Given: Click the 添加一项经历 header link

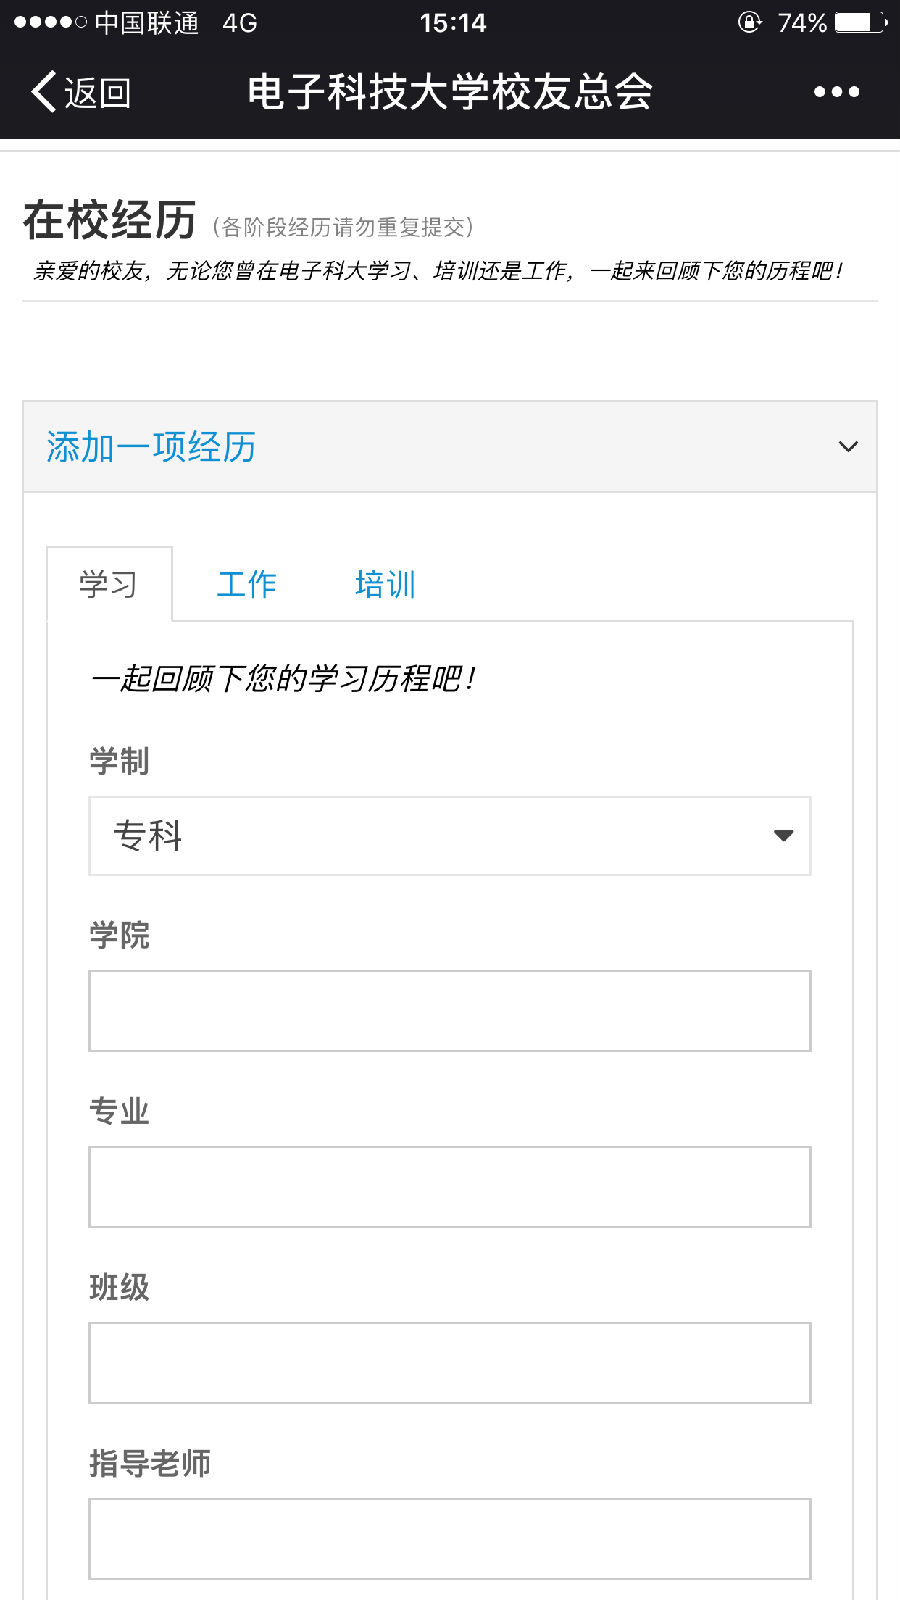Looking at the screenshot, I should tap(151, 447).
